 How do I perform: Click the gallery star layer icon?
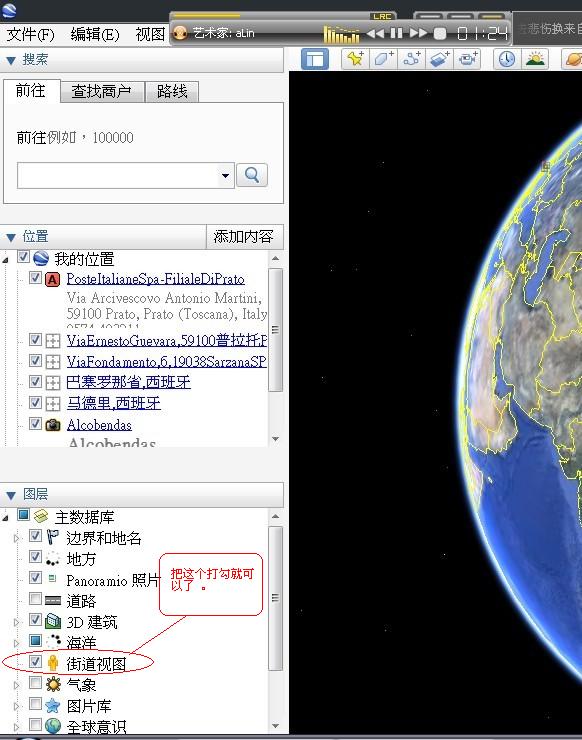tap(53, 706)
